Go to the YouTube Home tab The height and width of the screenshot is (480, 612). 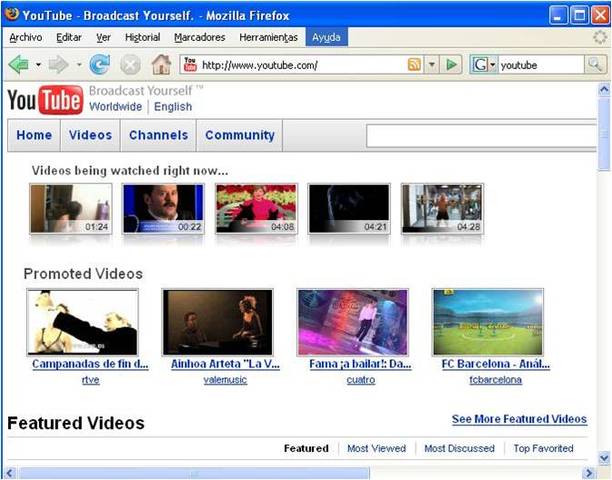[x=34, y=135]
